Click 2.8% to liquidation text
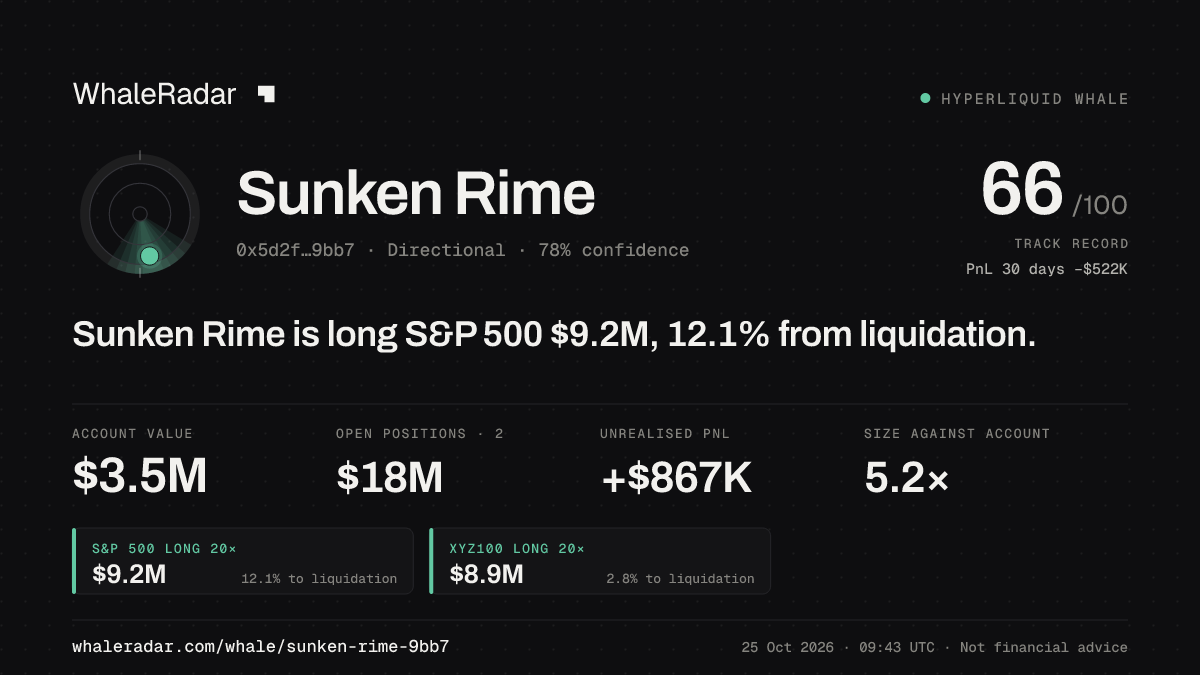Image resolution: width=1200 pixels, height=675 pixels. 680,579
